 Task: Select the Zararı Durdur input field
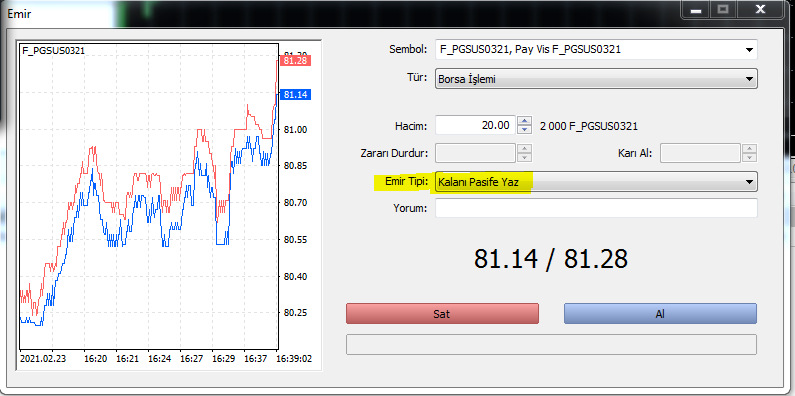476,153
